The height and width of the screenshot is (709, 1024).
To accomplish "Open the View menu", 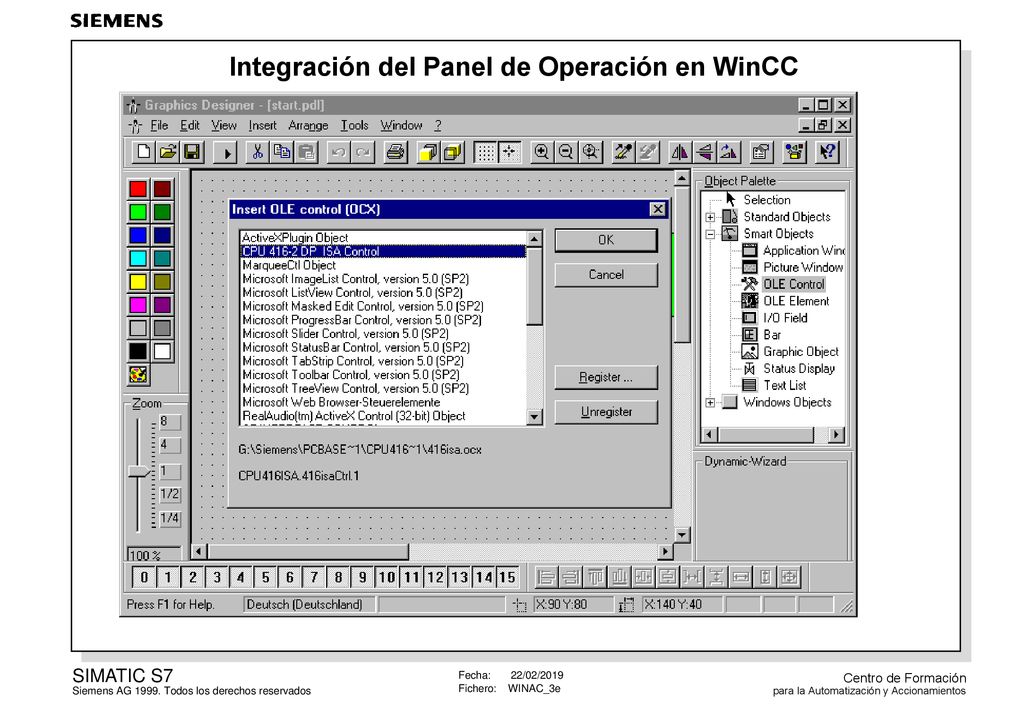I will [223, 125].
